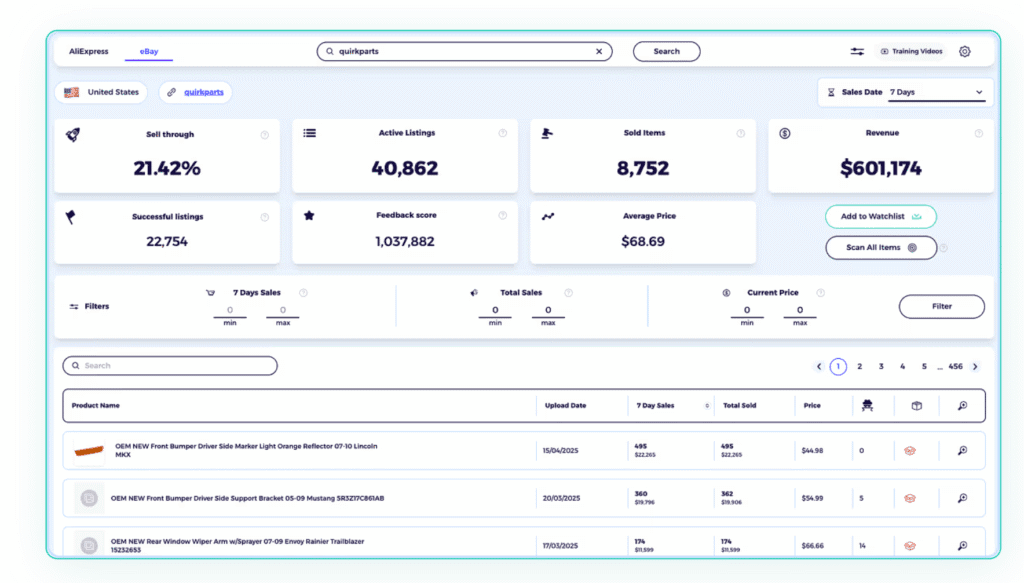1024x583 pixels.
Task: Clear the quirkparts search with the X
Action: 599,51
